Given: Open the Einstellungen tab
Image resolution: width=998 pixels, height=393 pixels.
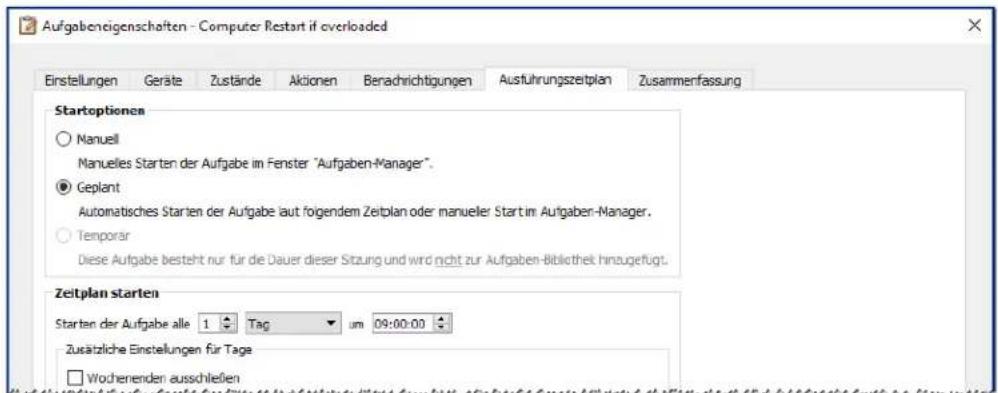Looking at the screenshot, I should tap(81, 81).
